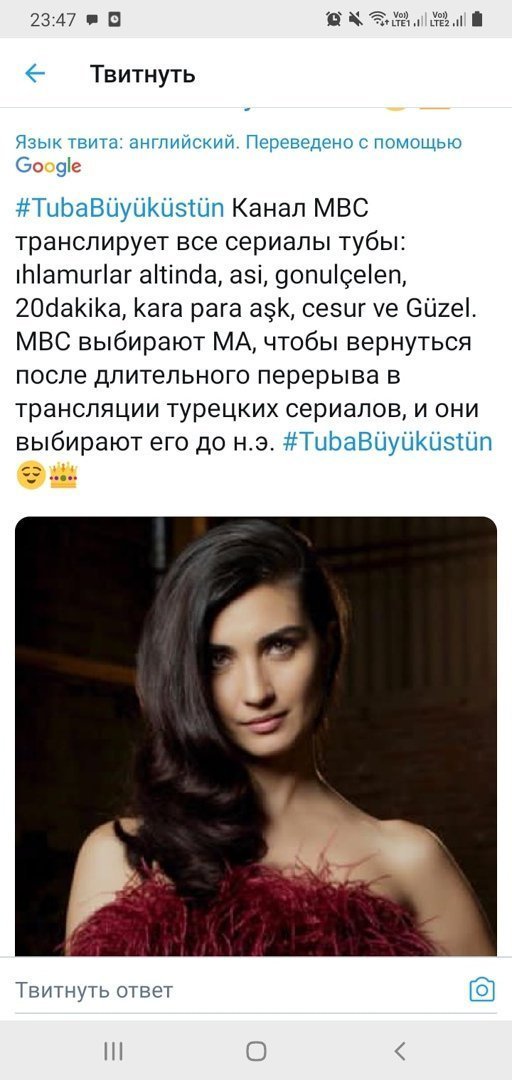Tap Android recent apps button
The width and height of the screenshot is (512, 1080).
click(x=113, y=1050)
